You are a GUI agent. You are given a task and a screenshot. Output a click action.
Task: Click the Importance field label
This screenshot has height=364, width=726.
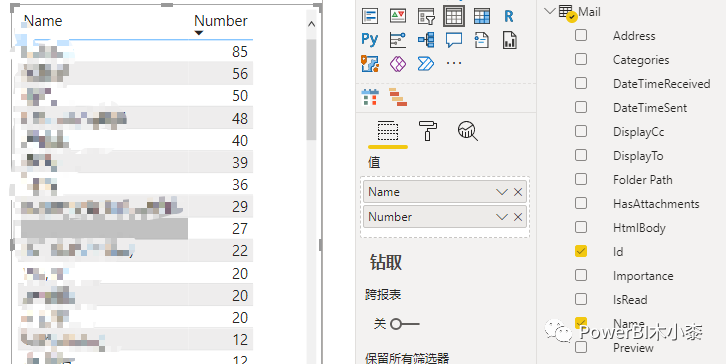coord(643,276)
